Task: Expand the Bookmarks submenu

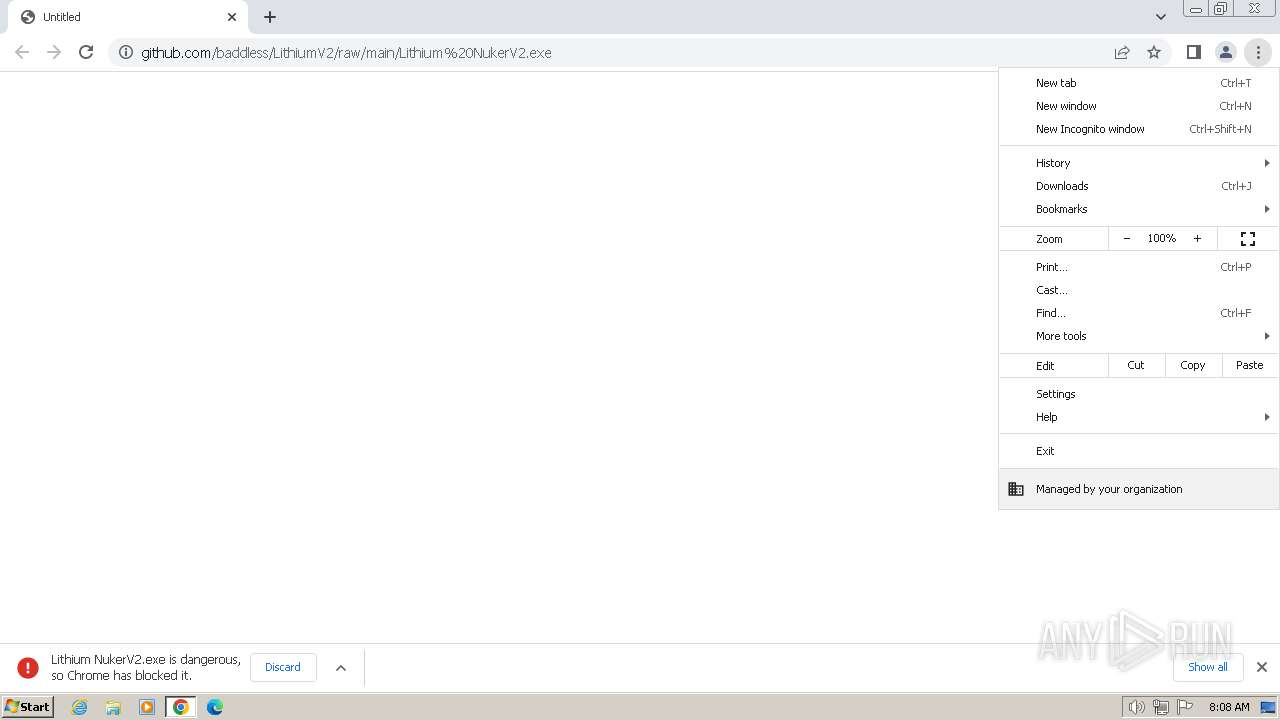Action: click(1139, 209)
